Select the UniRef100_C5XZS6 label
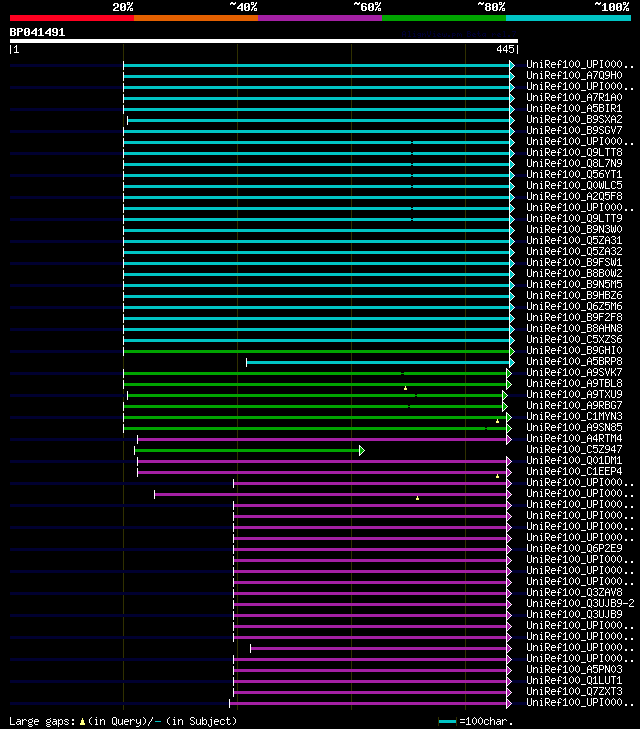Image resolution: width=640 pixels, height=729 pixels. (574, 339)
